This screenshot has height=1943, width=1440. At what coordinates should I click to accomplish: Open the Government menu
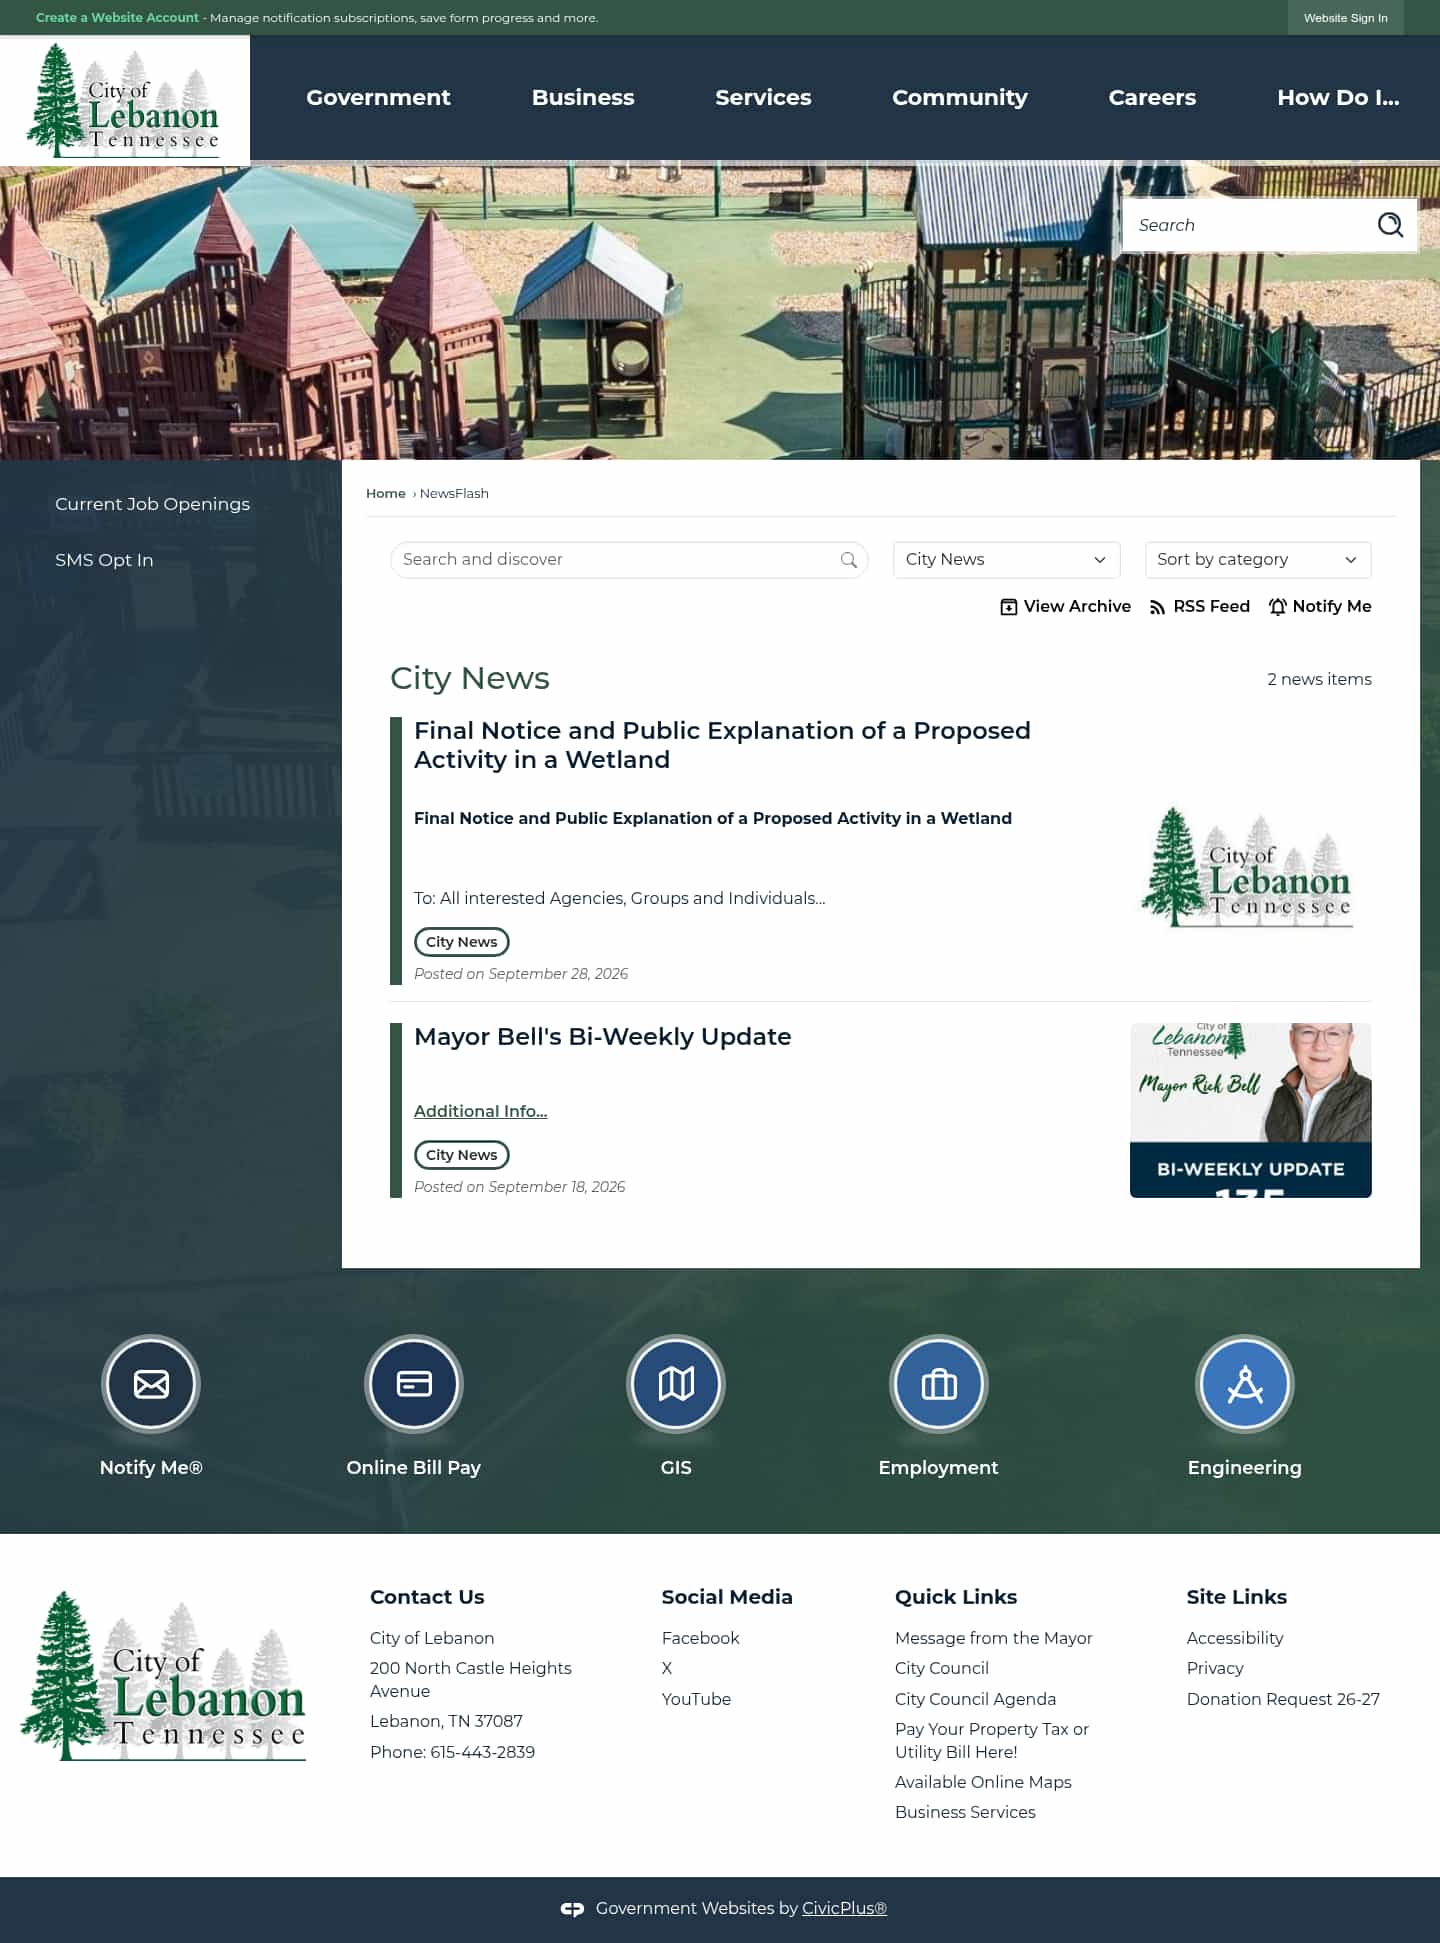[x=378, y=98]
